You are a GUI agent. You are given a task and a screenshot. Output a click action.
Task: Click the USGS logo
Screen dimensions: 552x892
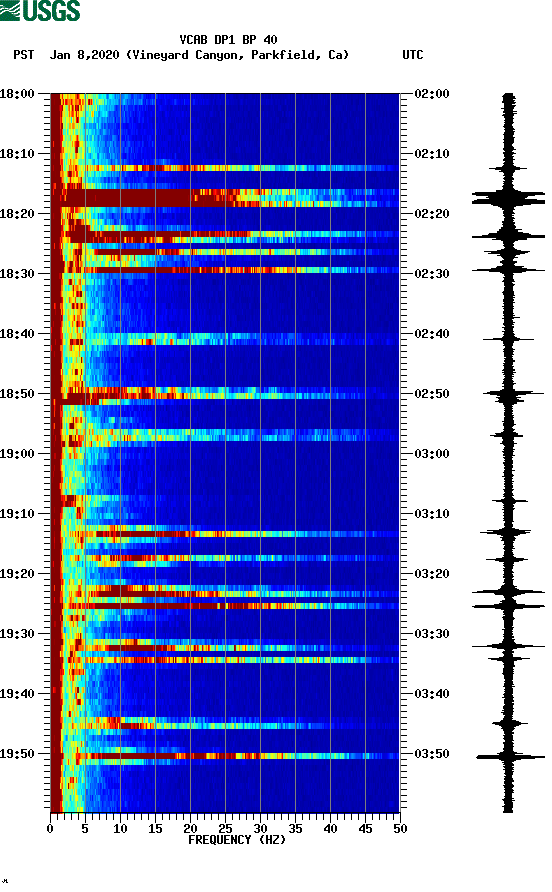pos(40,10)
